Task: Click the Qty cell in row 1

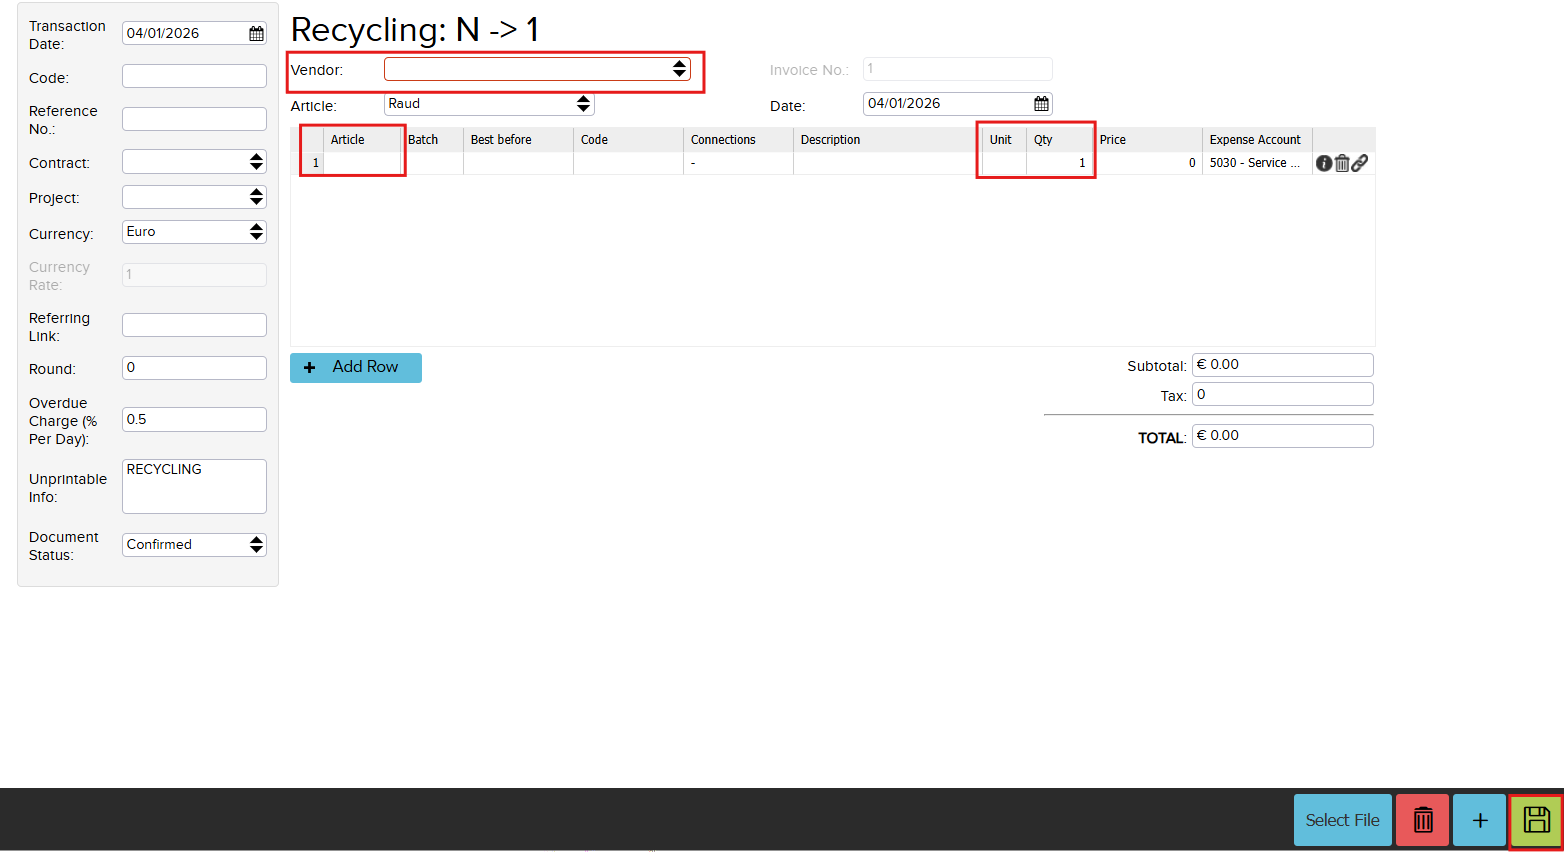Action: point(1059,163)
